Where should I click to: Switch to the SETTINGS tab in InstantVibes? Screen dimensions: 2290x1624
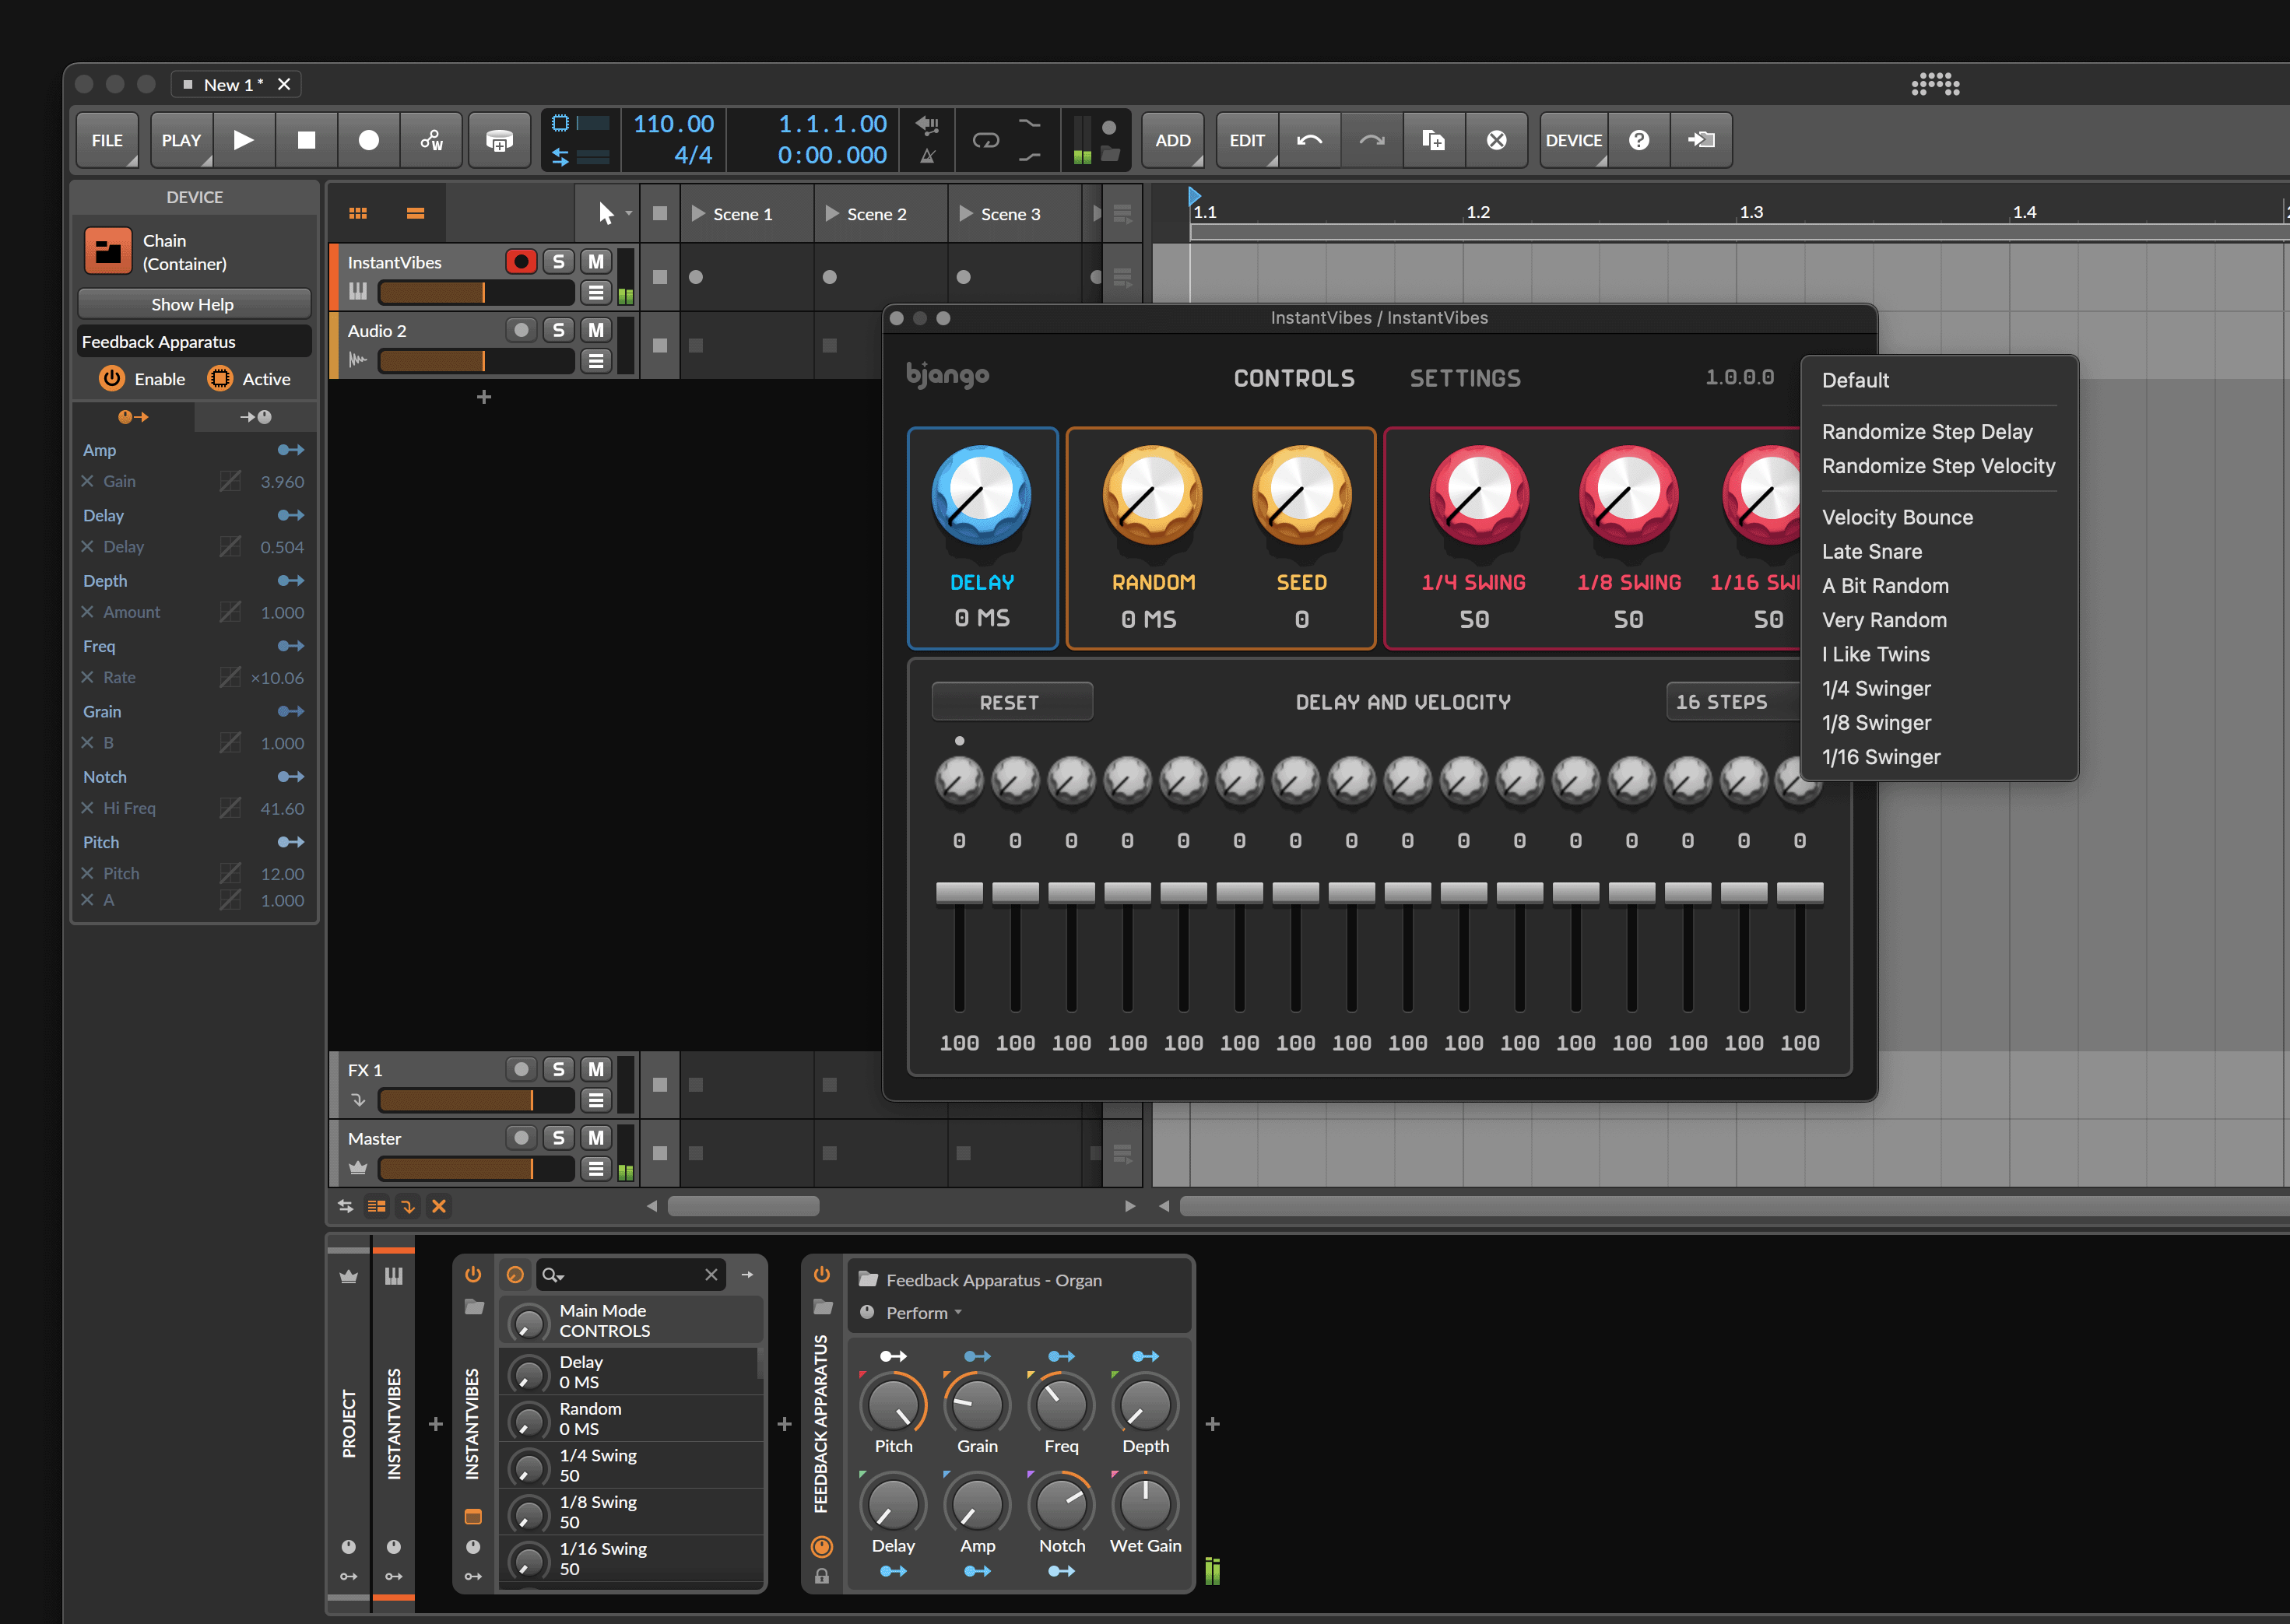click(x=1465, y=378)
